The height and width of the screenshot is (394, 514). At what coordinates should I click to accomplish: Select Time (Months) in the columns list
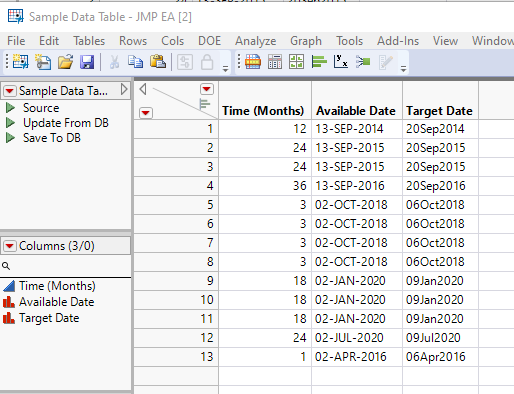click(x=57, y=286)
